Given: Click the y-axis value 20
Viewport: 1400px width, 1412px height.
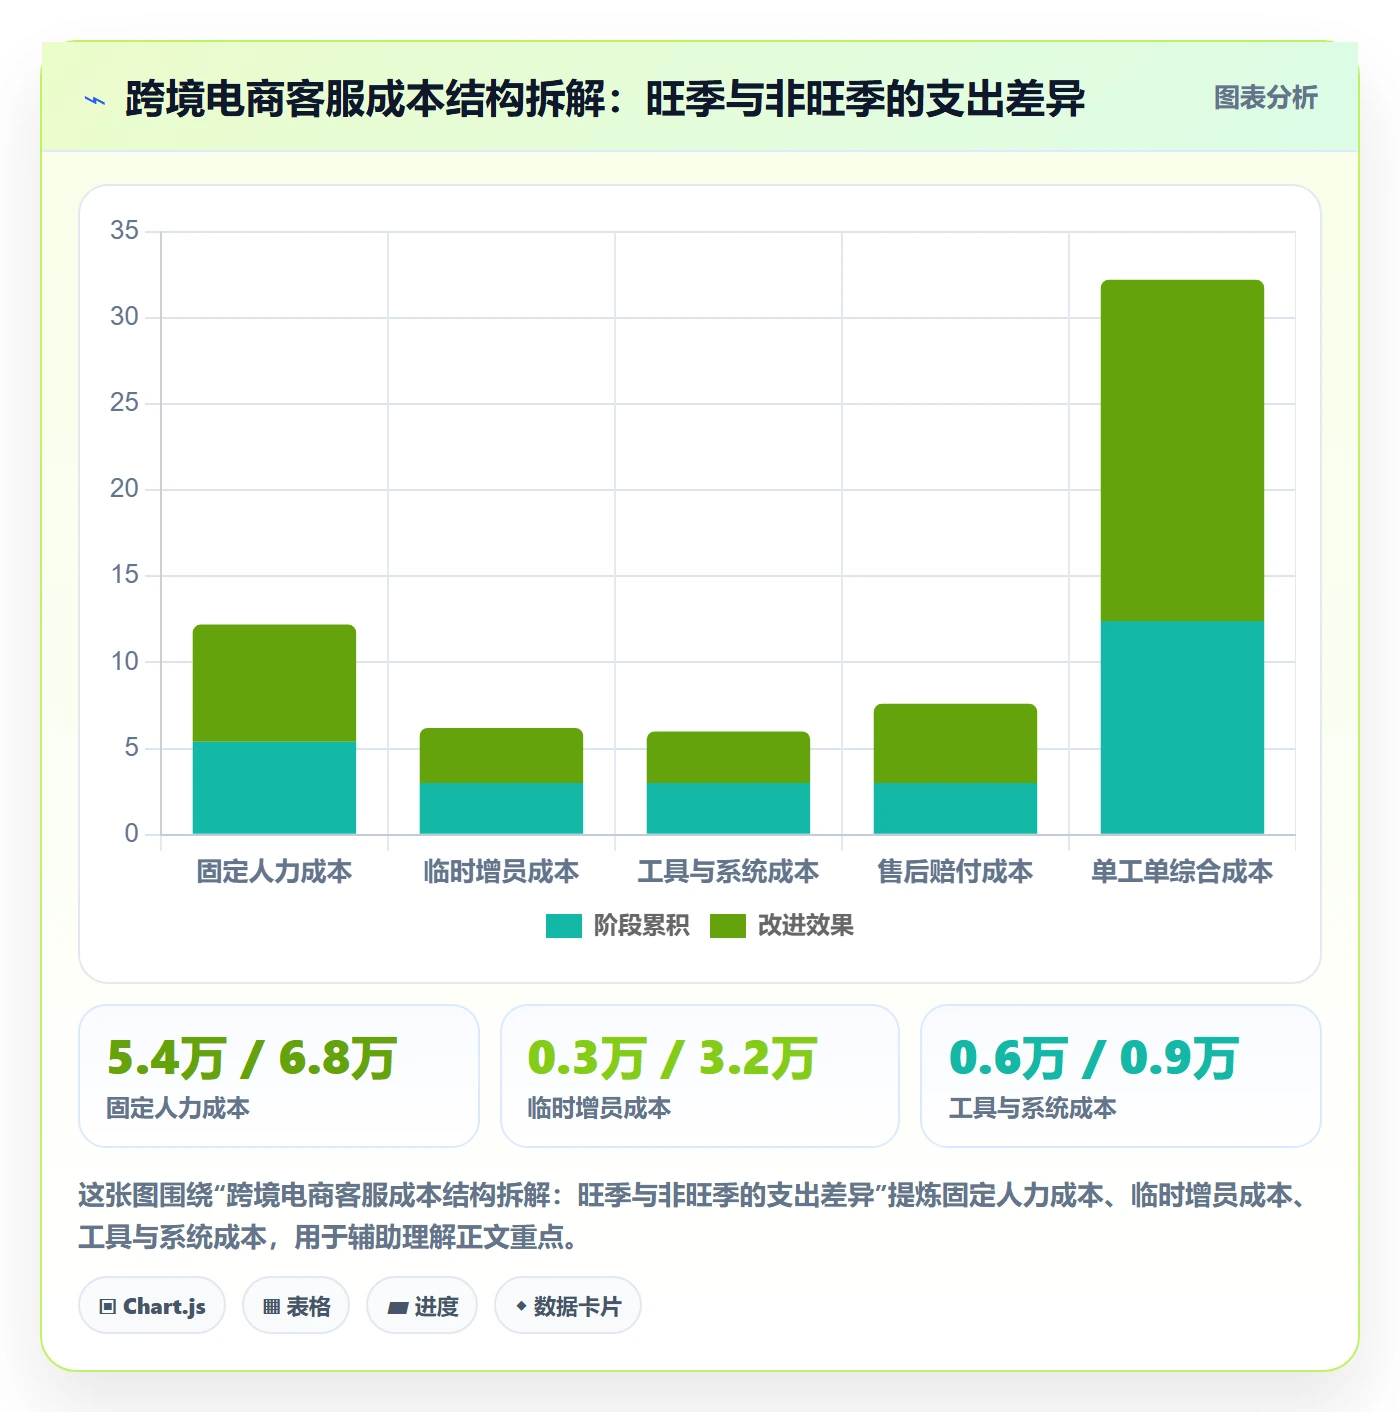Looking at the screenshot, I should (x=125, y=489).
